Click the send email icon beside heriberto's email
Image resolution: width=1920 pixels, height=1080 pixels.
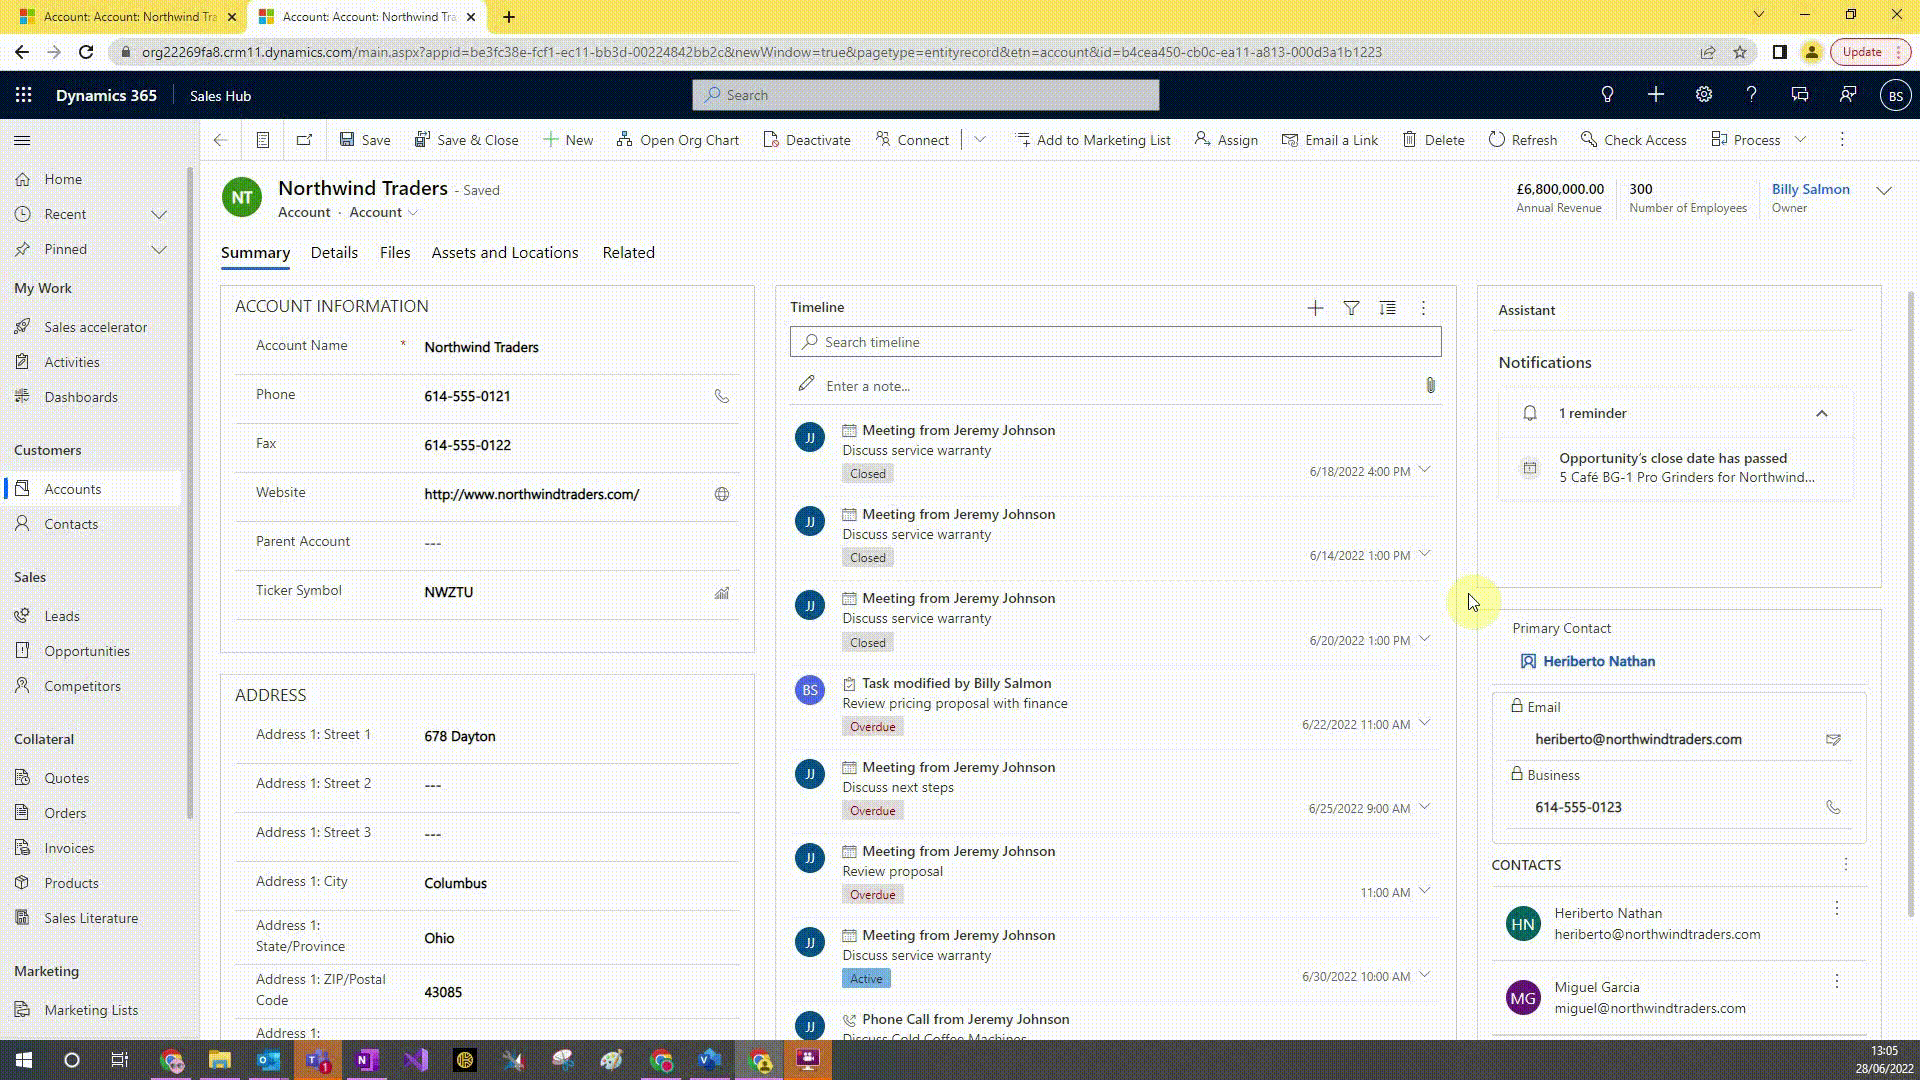(1833, 739)
